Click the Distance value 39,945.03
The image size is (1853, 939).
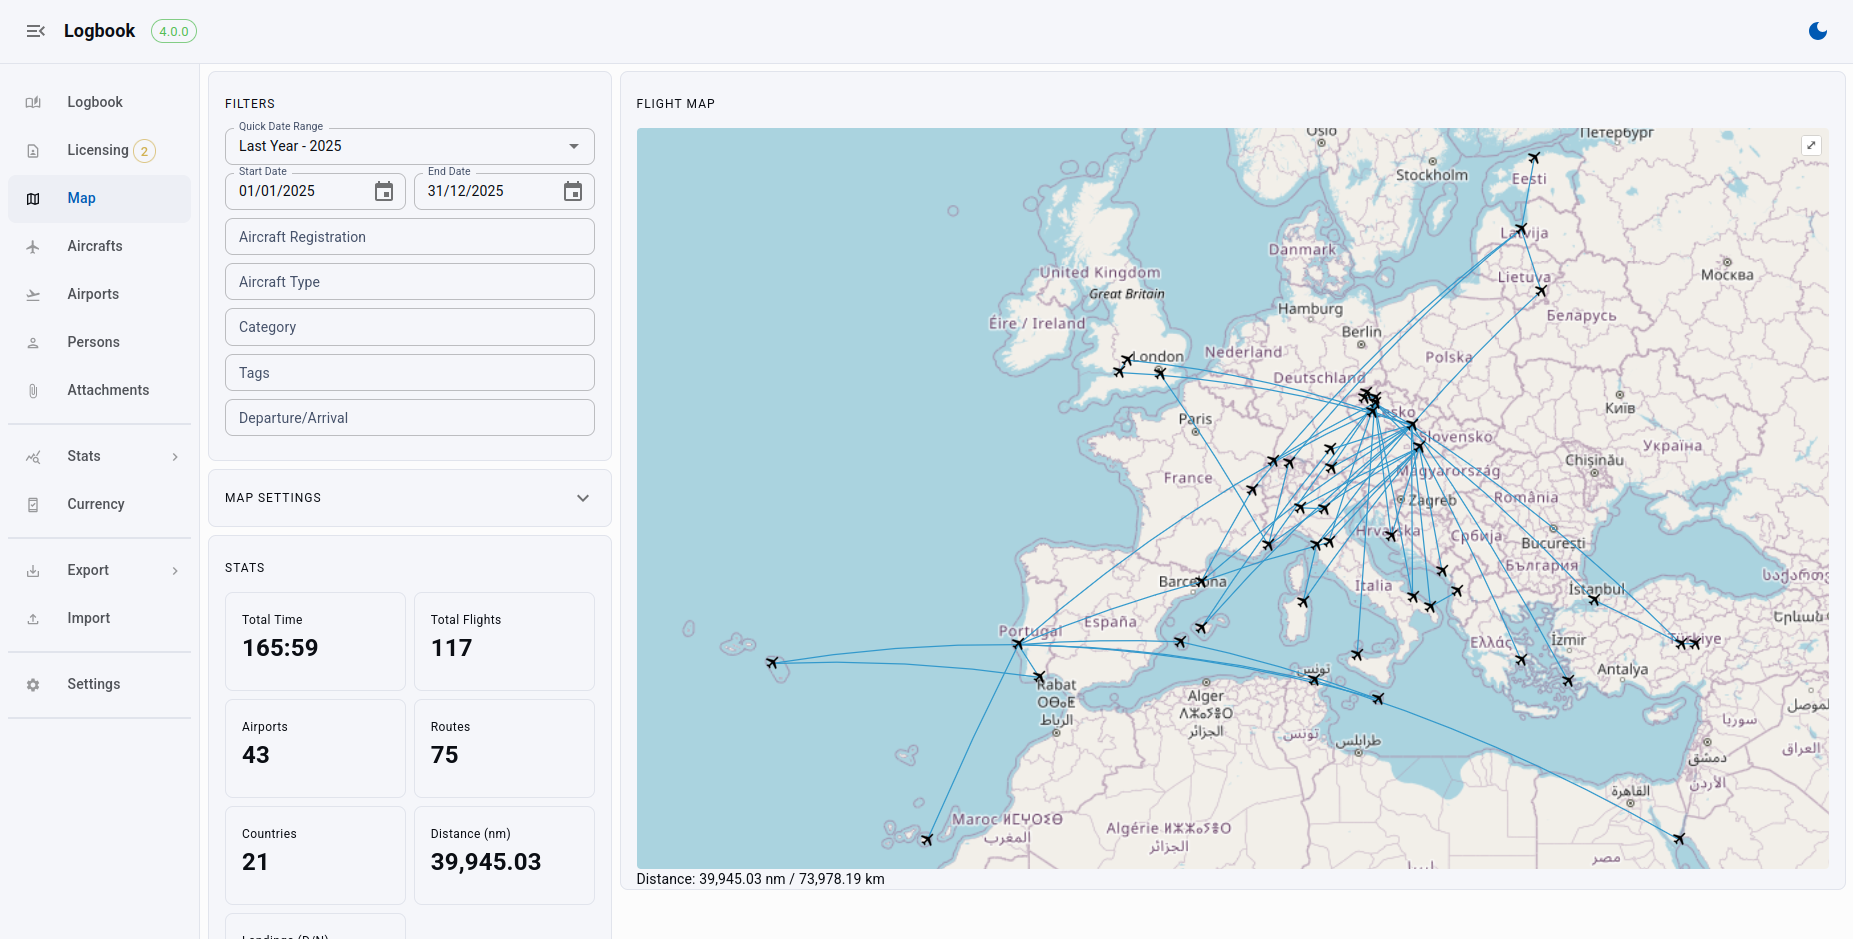coord(486,862)
